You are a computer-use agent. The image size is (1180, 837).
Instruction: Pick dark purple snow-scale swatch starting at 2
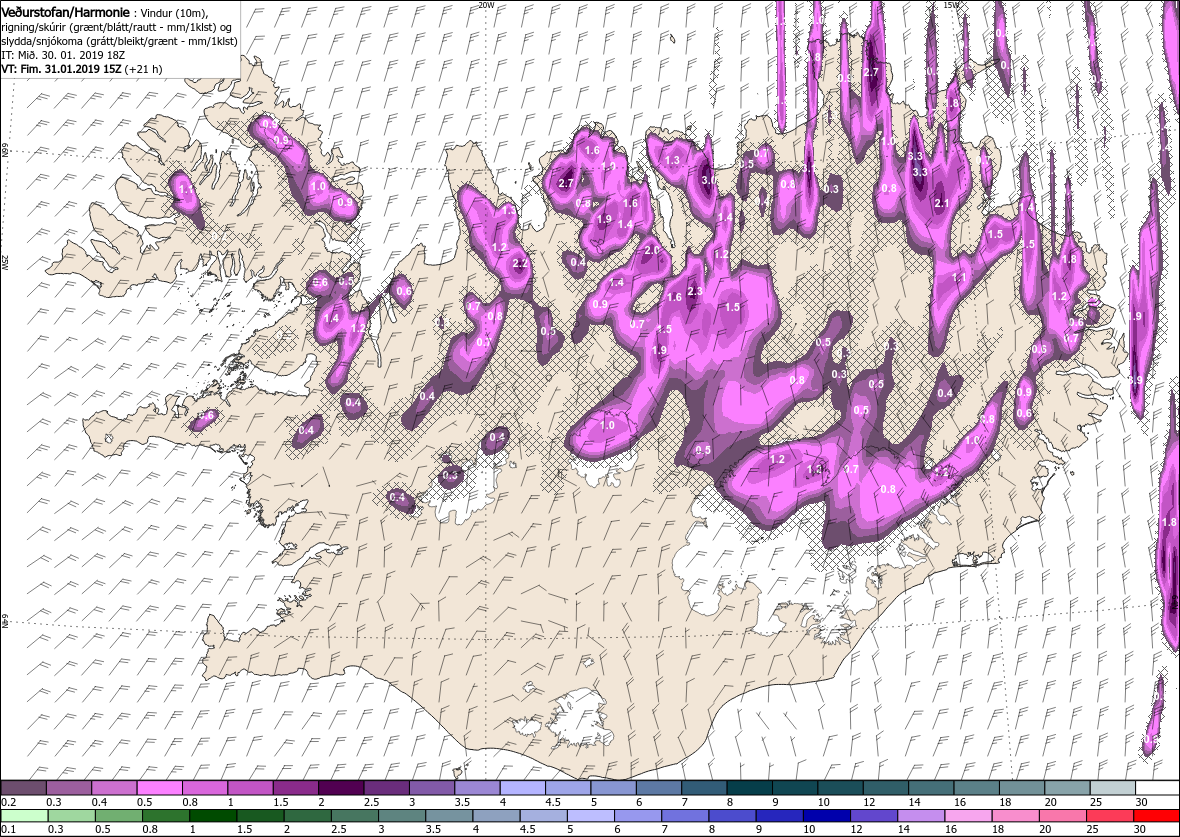pyautogui.click(x=341, y=787)
